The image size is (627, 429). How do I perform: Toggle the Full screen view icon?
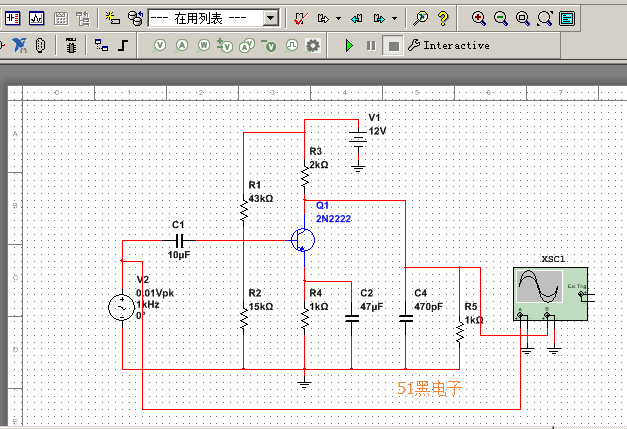pos(567,18)
